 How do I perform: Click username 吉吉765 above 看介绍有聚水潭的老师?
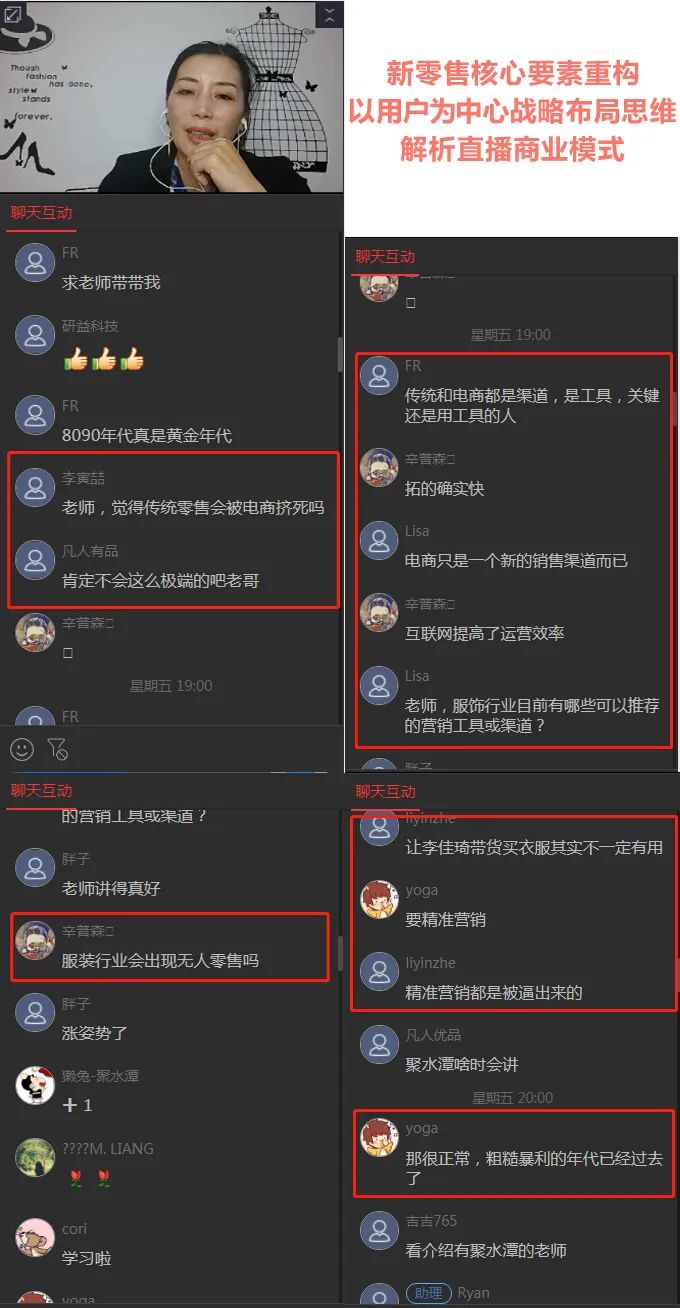click(x=431, y=1220)
